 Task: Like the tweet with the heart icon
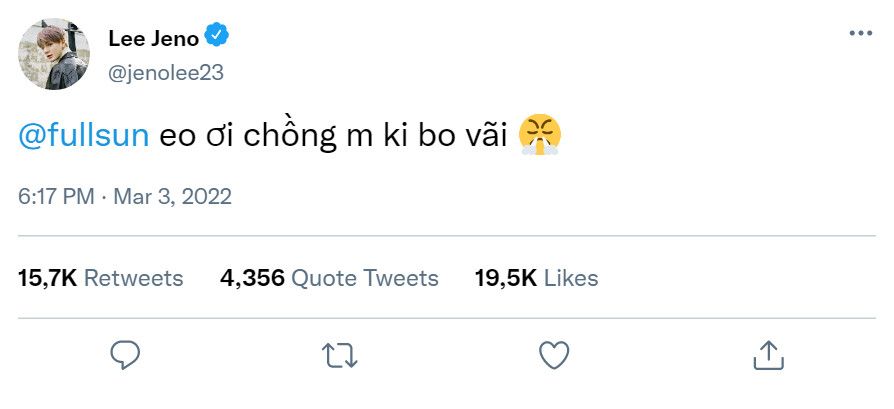tap(554, 355)
